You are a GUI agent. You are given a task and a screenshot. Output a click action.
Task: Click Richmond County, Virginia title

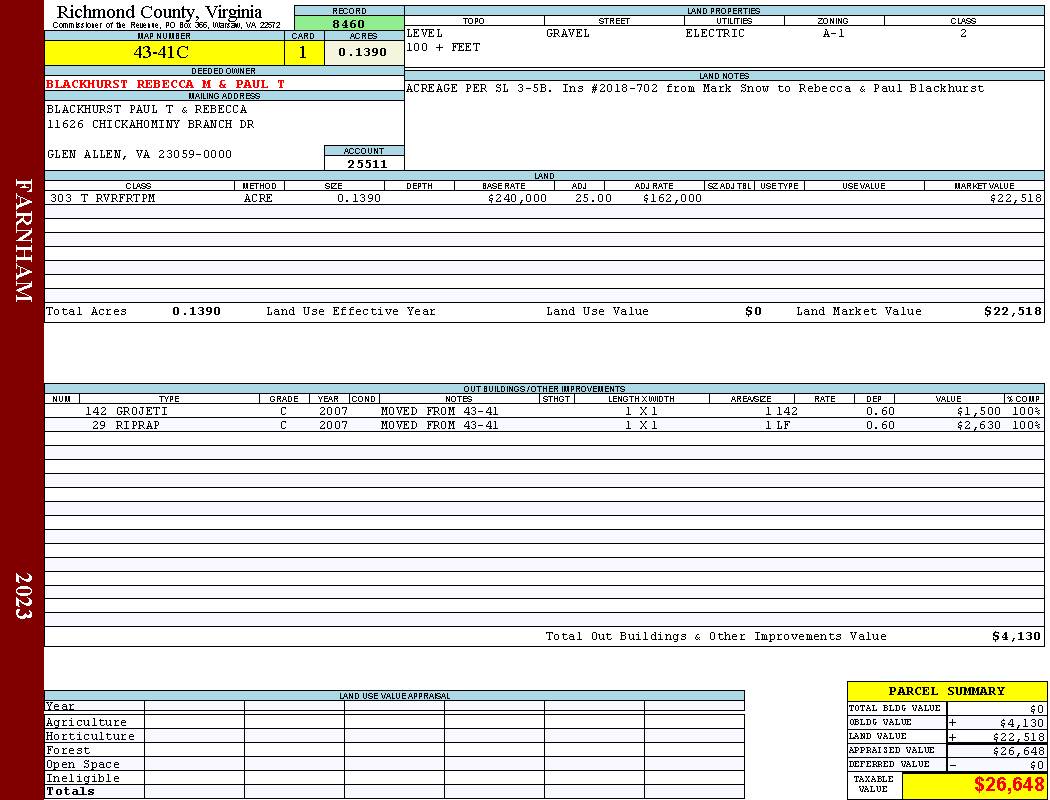[159, 12]
